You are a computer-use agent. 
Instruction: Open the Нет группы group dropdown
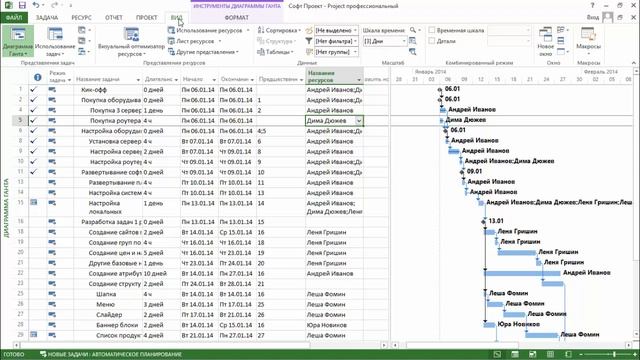click(356, 52)
